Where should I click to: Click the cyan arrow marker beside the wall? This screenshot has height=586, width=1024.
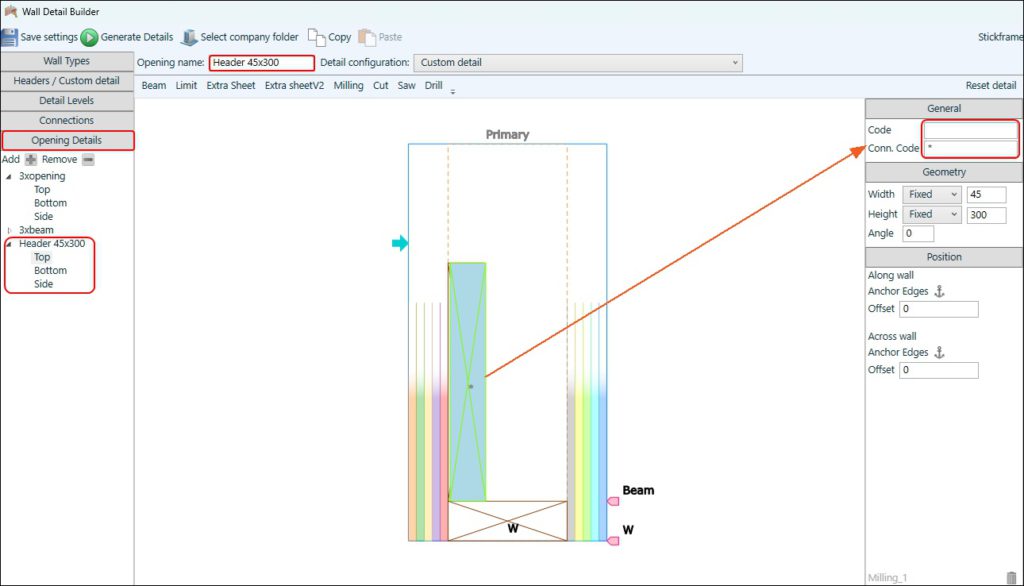click(400, 243)
